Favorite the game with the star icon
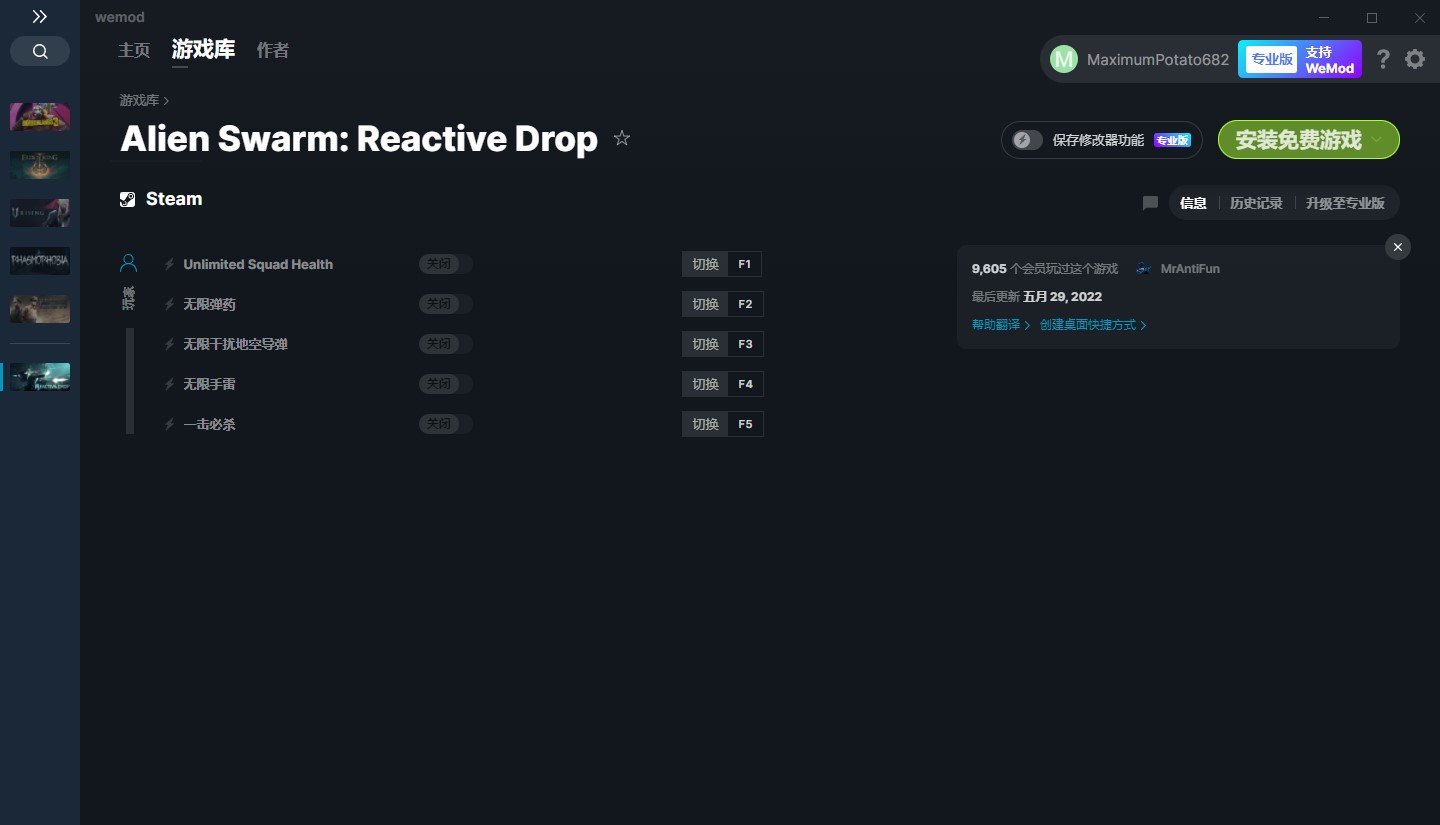 [622, 138]
